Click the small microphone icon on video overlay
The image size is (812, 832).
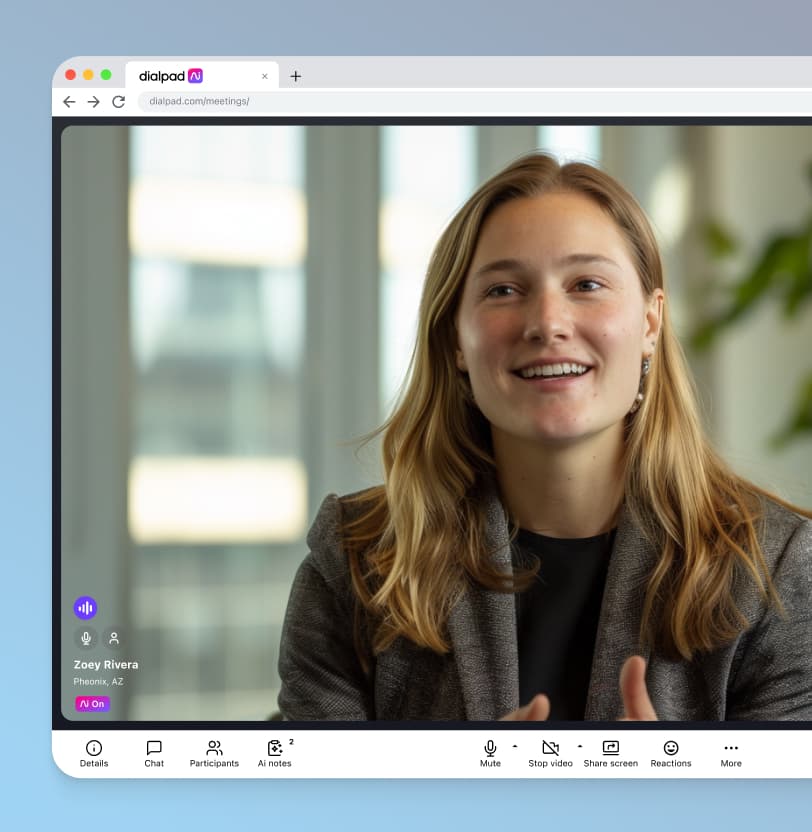[86, 638]
